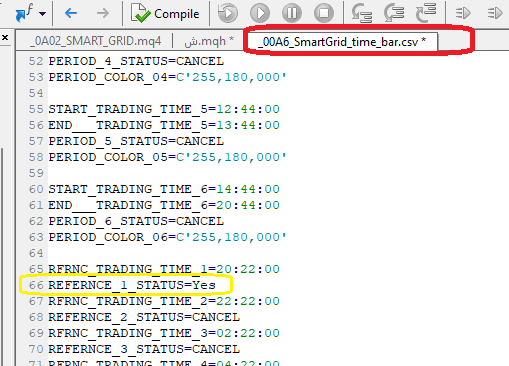
Task: Click PERIOD_5_STATUS=CANCEL on line 57
Action: click(136, 141)
